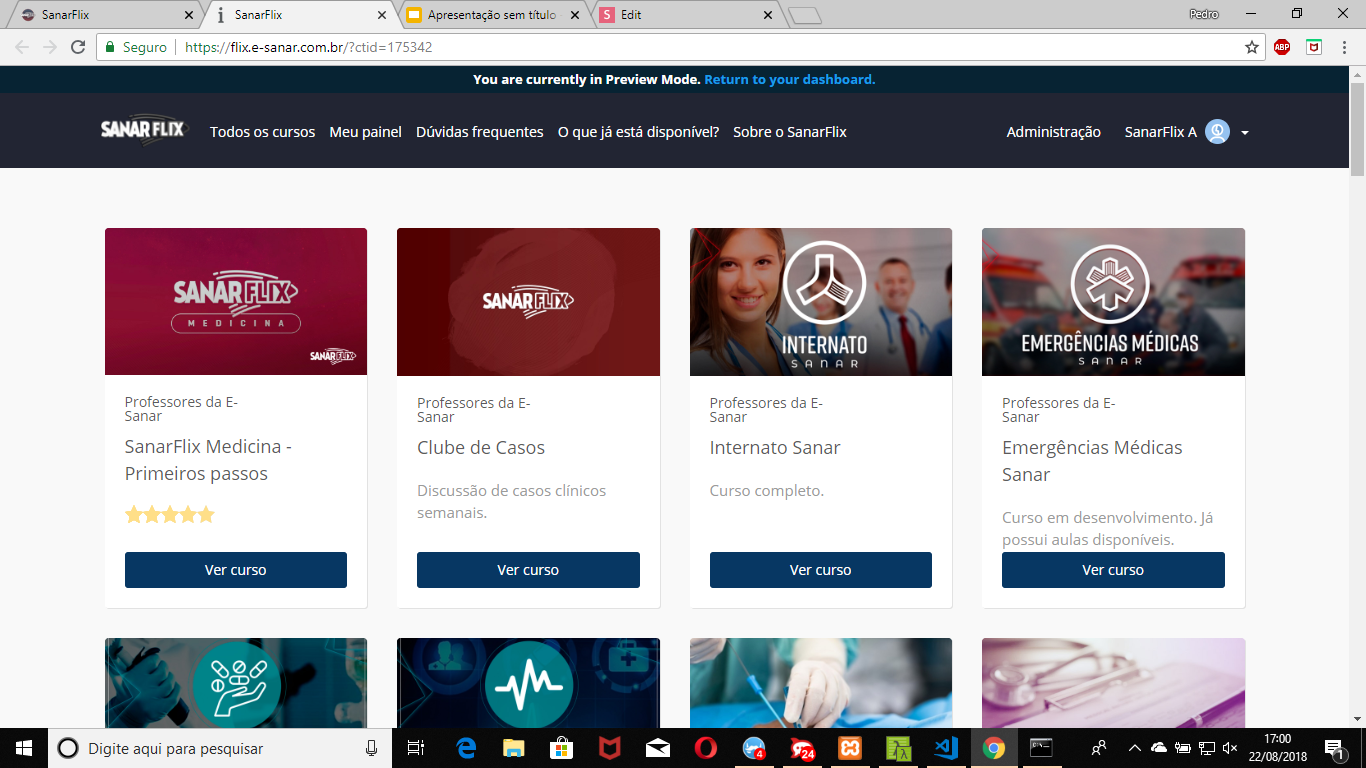The height and width of the screenshot is (768, 1366).
Task: Click Ver curso for Internato Sanar
Action: pos(821,570)
